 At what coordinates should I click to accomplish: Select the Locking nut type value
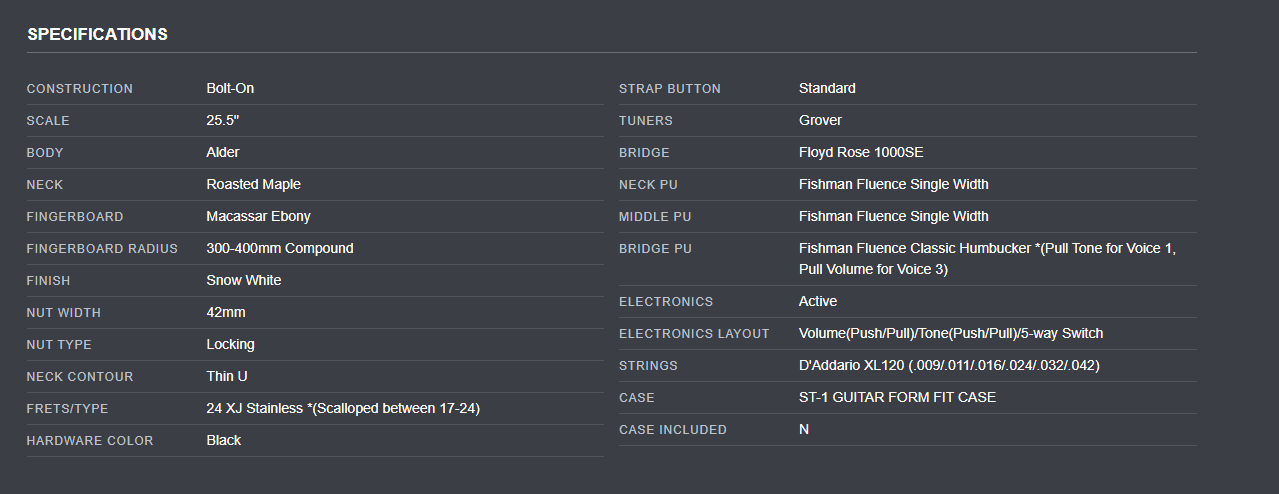[x=230, y=344]
